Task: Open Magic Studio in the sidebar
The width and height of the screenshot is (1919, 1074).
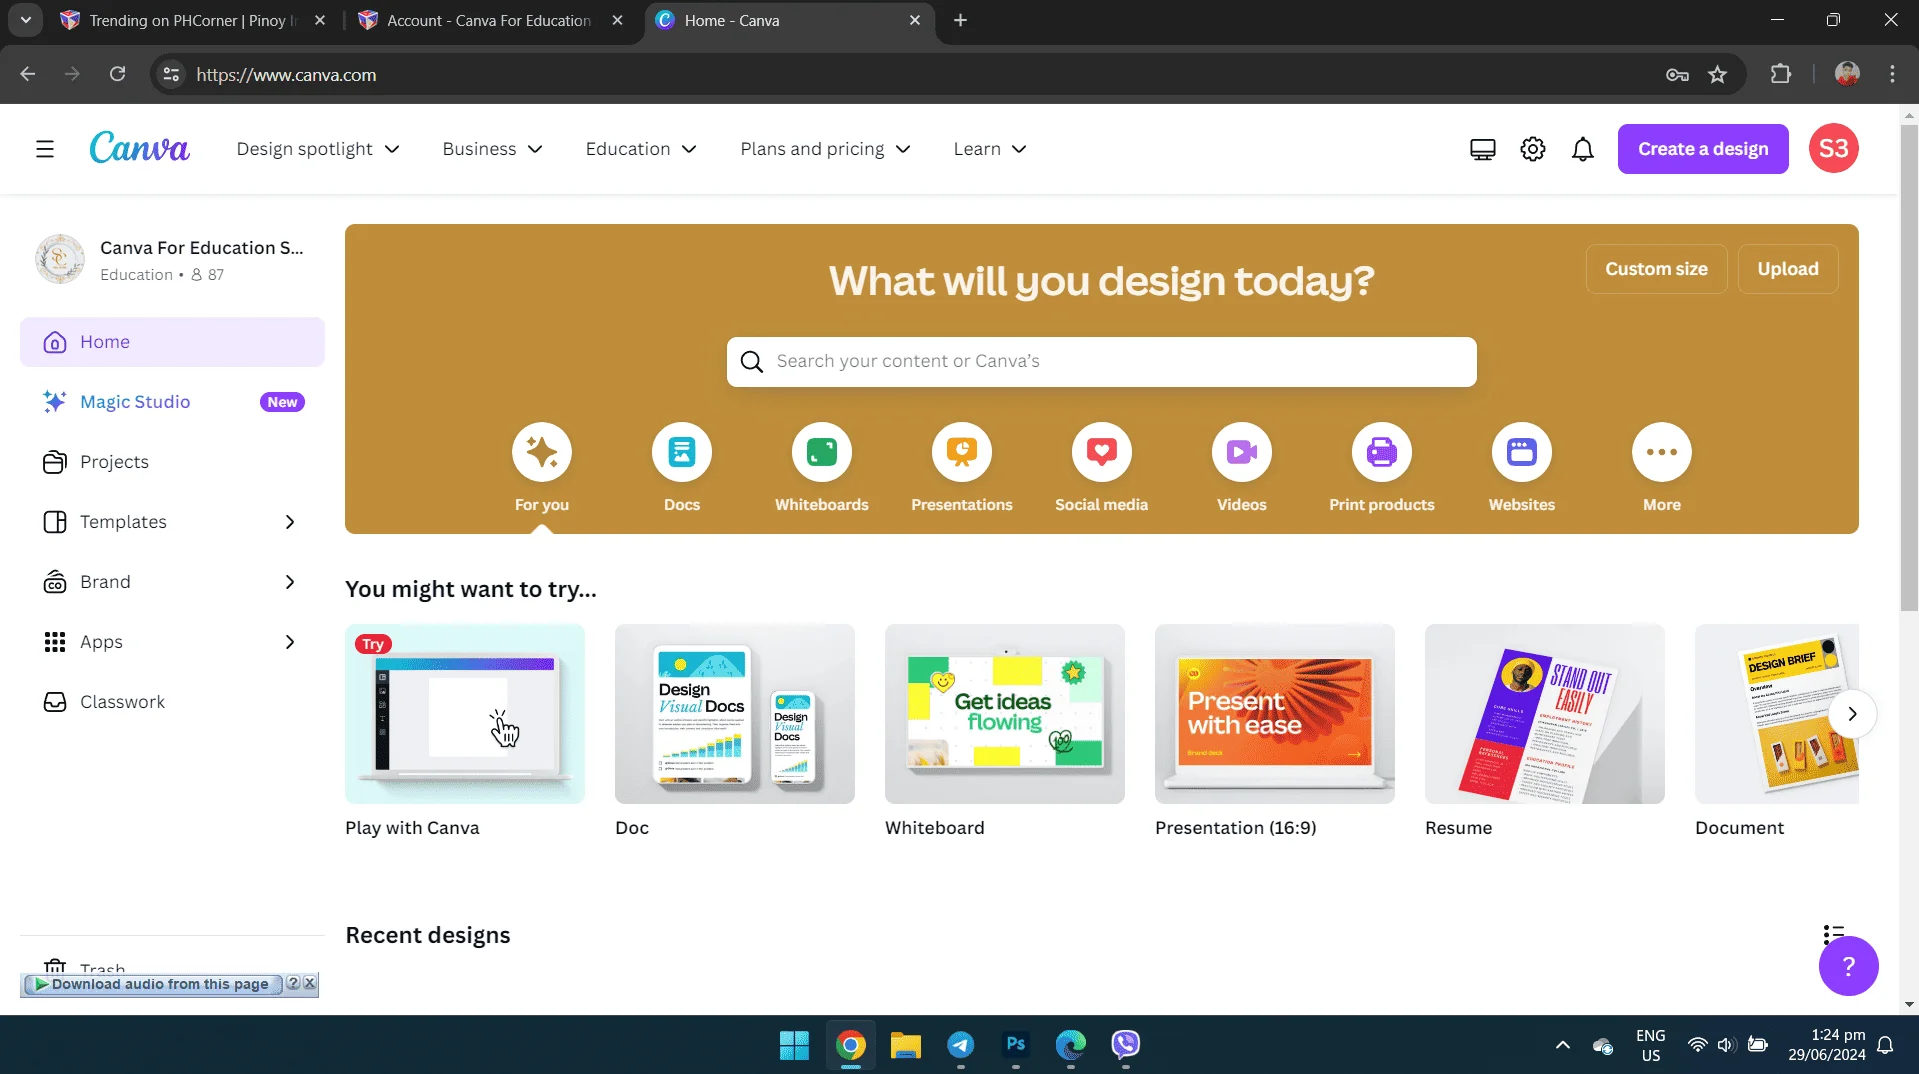Action: (172, 402)
